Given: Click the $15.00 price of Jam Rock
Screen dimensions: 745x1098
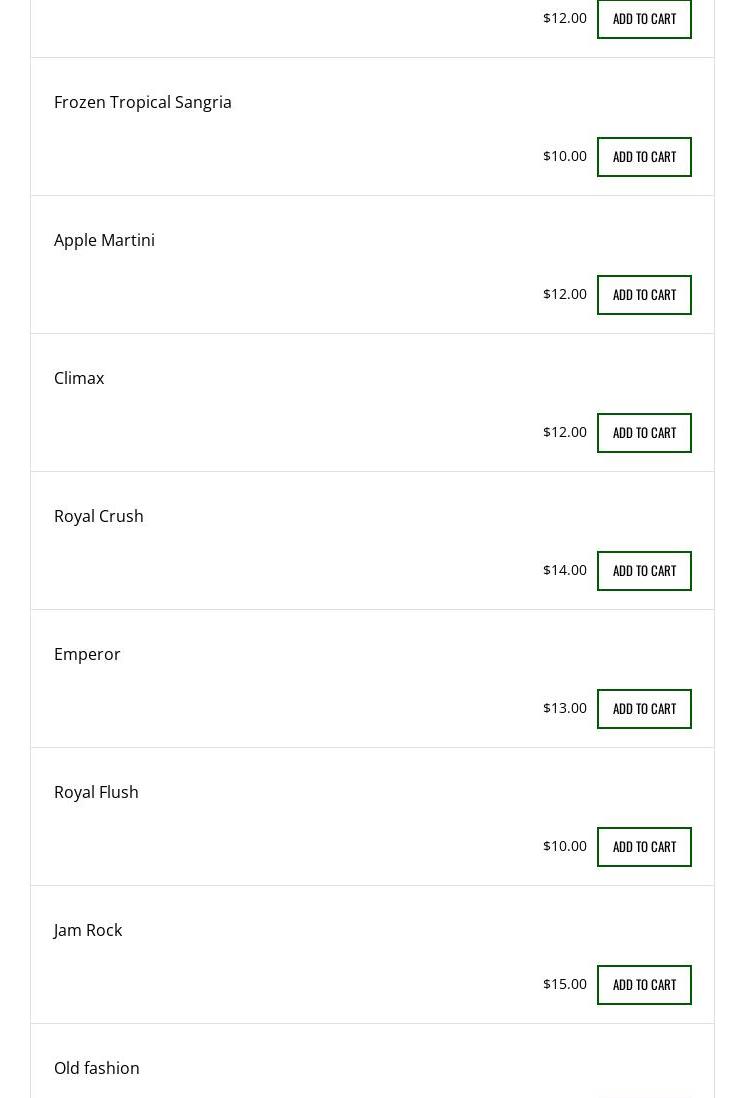Looking at the screenshot, I should [x=564, y=984].
